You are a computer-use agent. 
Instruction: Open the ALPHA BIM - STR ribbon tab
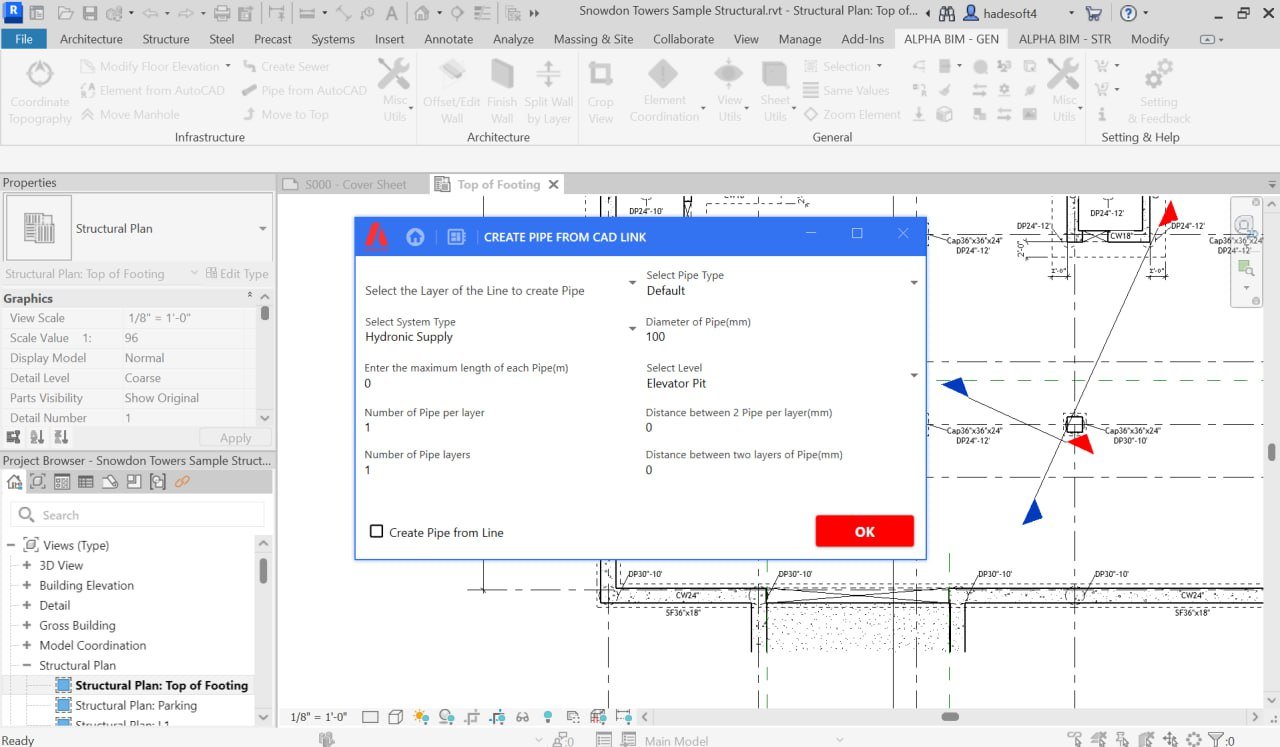click(1065, 39)
